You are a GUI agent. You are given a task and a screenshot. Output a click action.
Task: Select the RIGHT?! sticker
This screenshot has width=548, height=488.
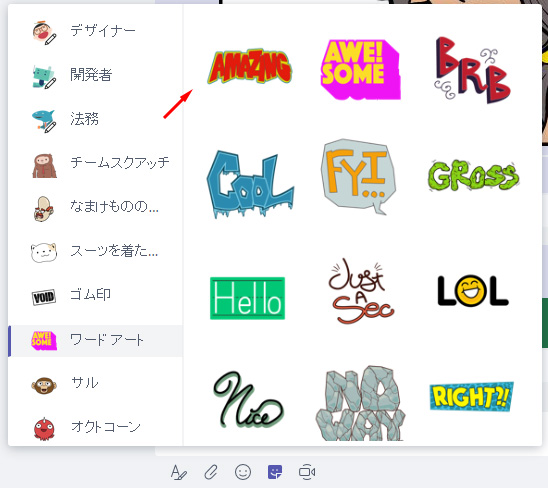pos(471,396)
